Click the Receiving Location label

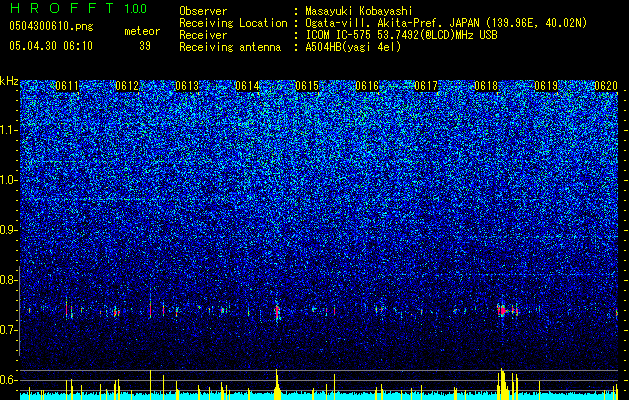pos(233,23)
